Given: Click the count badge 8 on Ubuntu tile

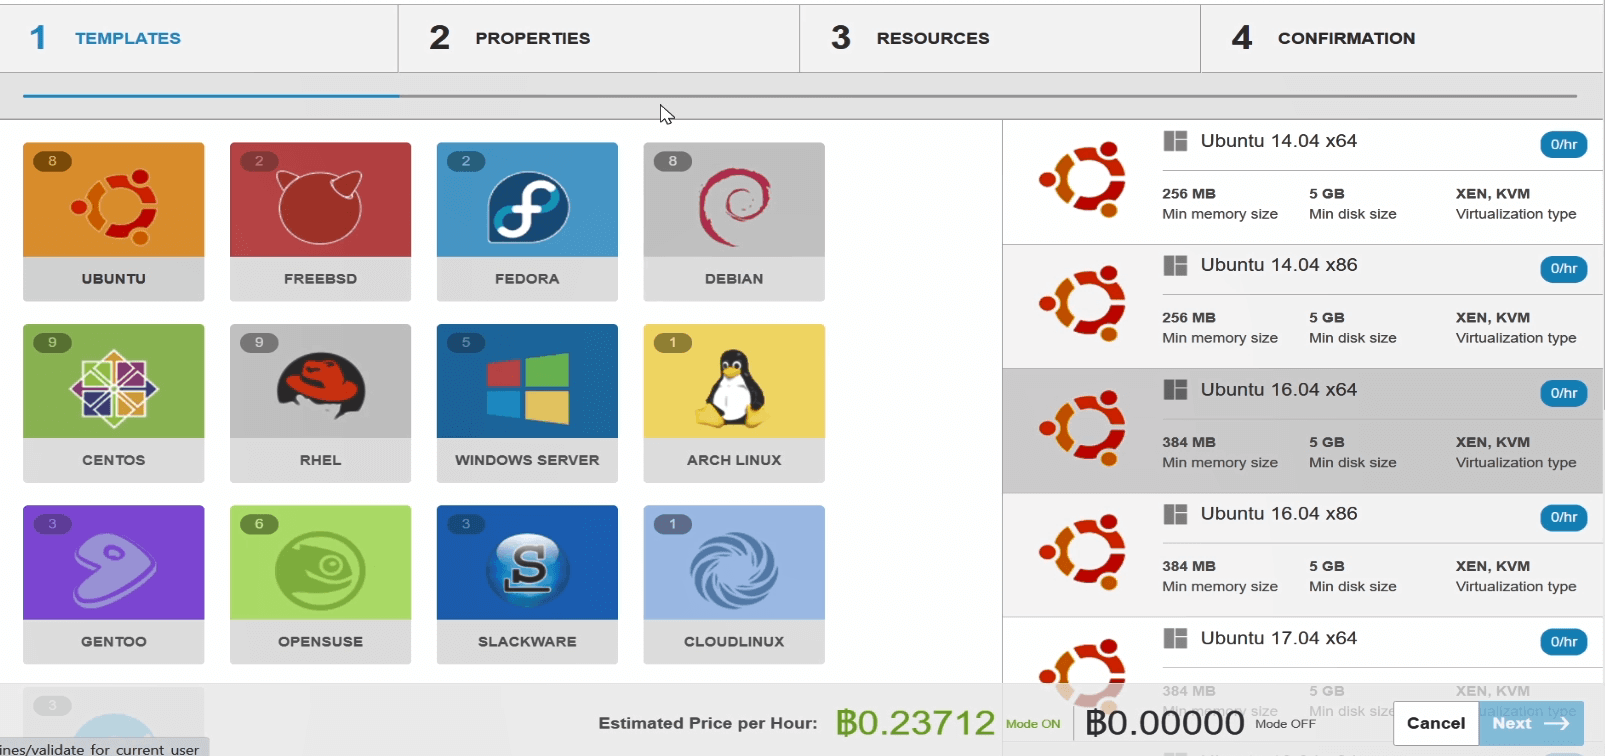Looking at the screenshot, I should [52, 161].
